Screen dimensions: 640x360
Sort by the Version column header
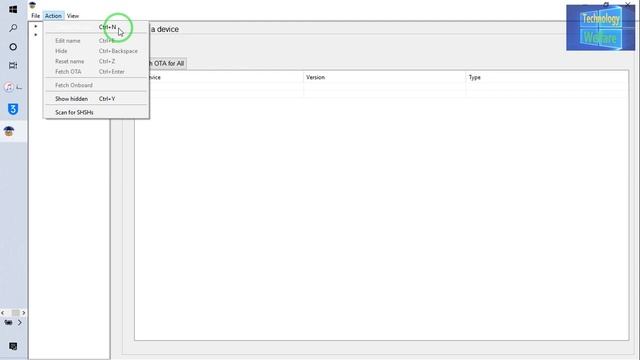pyautogui.click(x=384, y=77)
